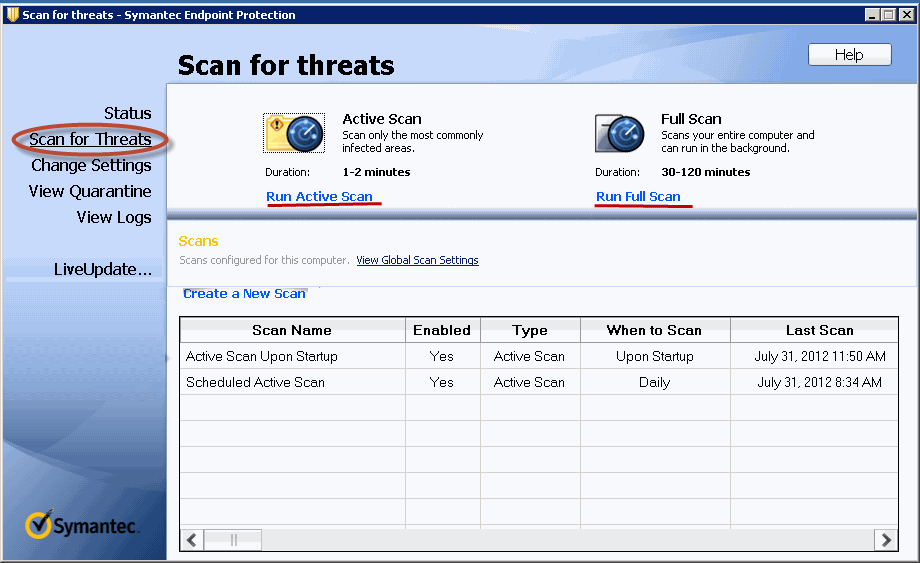Click the Active Scan radar icon
This screenshot has width=920, height=563.
tap(294, 133)
